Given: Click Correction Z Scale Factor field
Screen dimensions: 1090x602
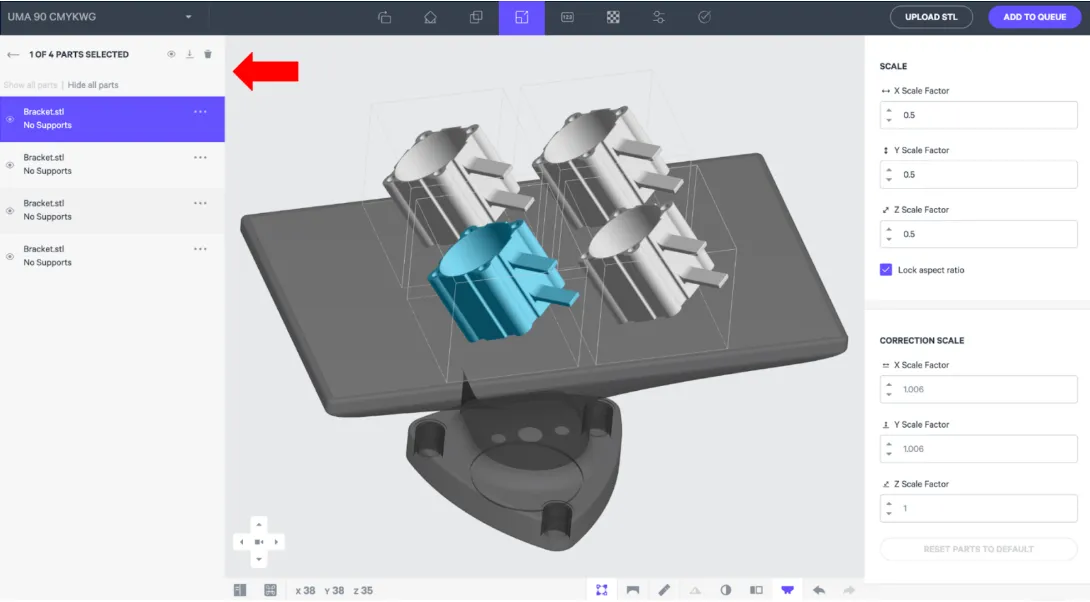Looking at the screenshot, I should point(978,508).
